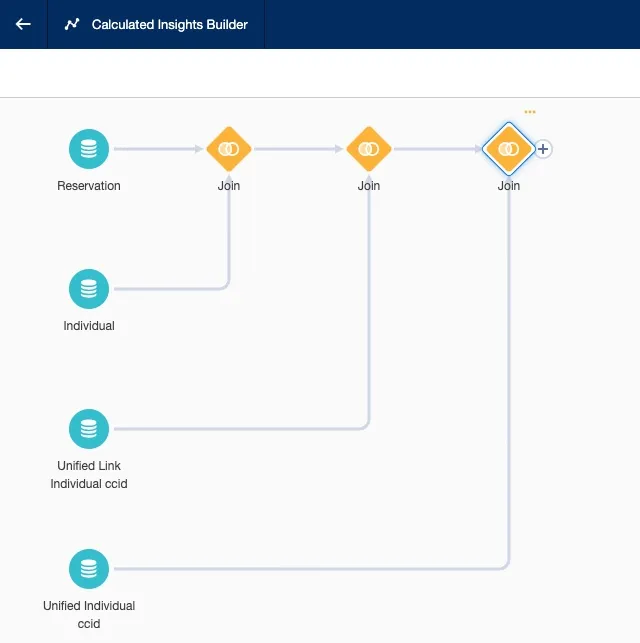The height and width of the screenshot is (643, 640).
Task: Click the Join label under the selected node
Action: pos(509,186)
